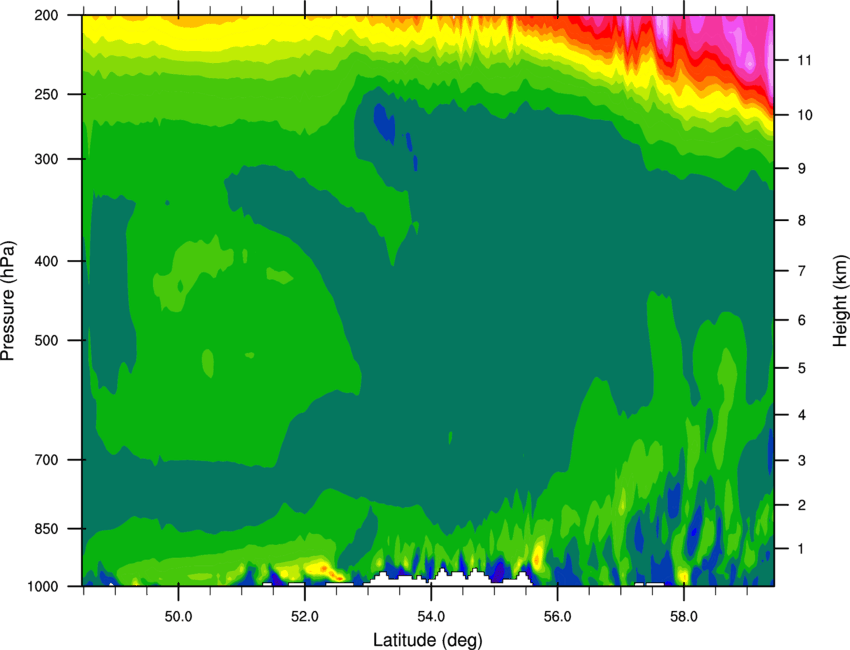Click height tick label 8

pyautogui.click(x=801, y=220)
